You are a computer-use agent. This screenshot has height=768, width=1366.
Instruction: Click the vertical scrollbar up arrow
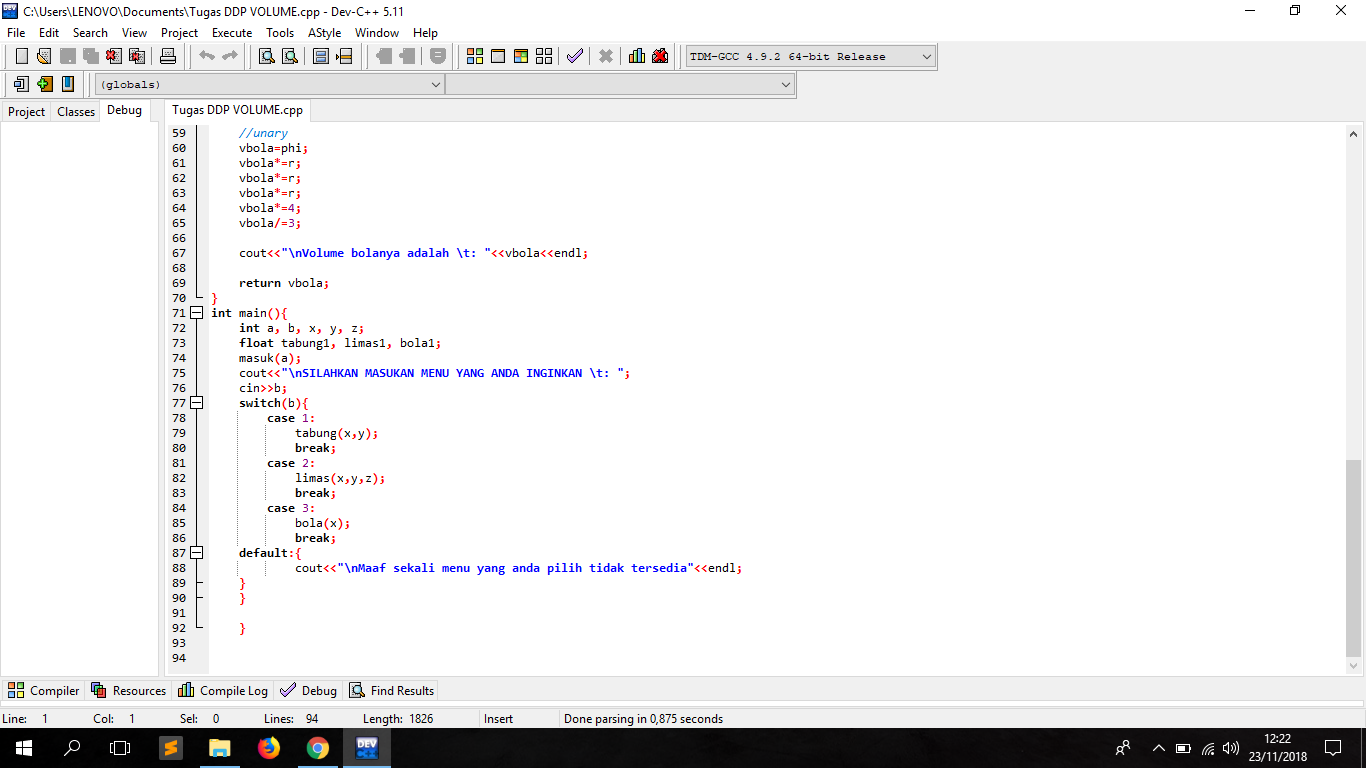(x=1354, y=131)
